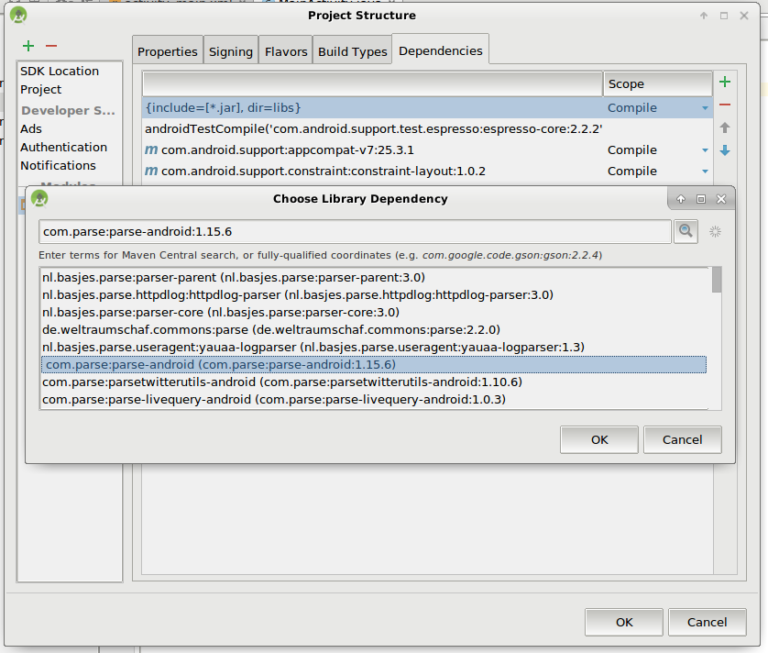Click the gear icon beside the search
Image resolution: width=768 pixels, height=653 pixels.
(x=715, y=231)
